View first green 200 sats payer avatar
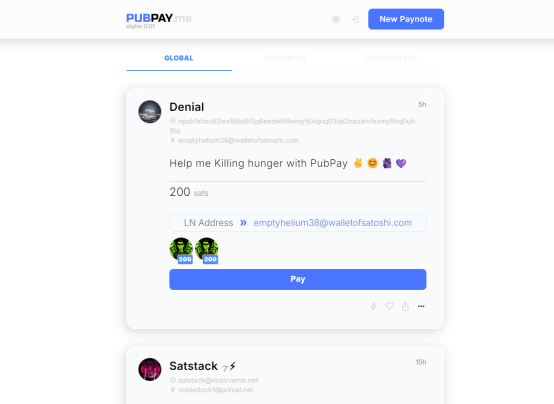 point(181,250)
